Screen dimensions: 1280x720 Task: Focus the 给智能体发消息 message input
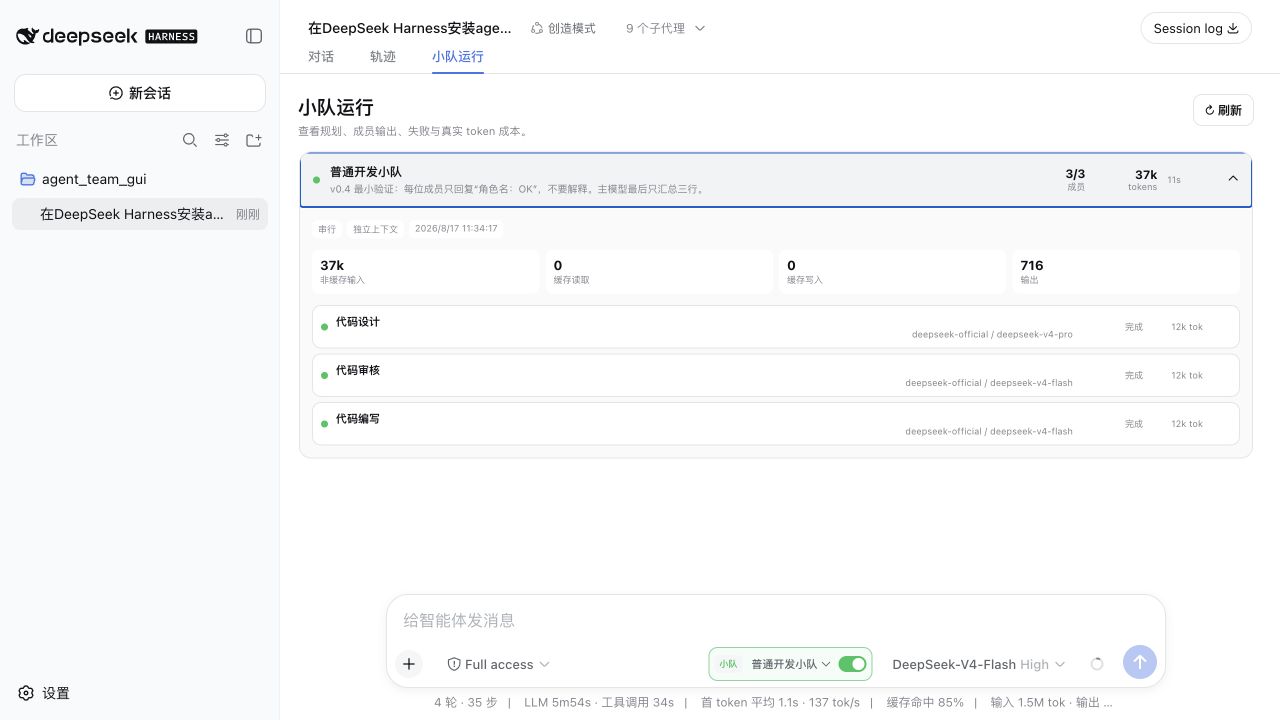[x=776, y=620]
